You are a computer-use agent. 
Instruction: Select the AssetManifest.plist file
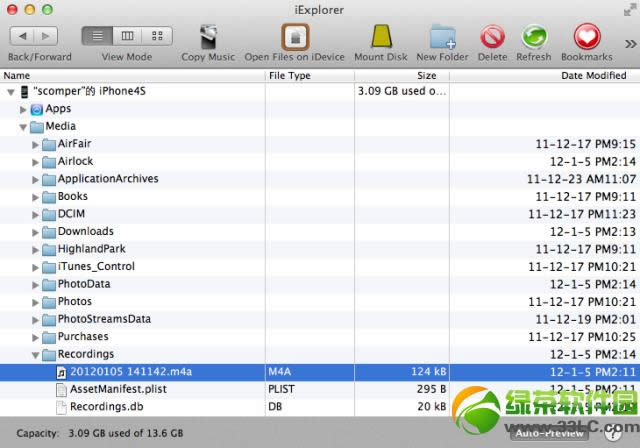pyautogui.click(x=118, y=389)
